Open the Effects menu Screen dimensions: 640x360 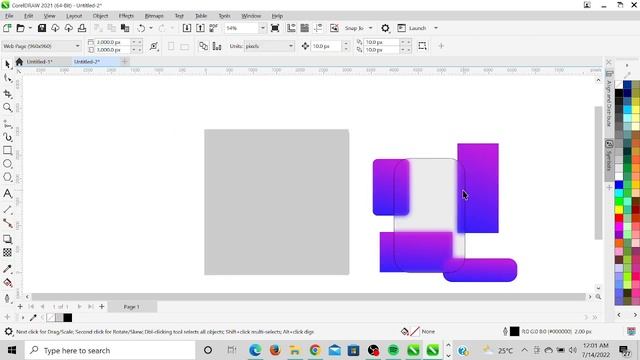point(126,16)
